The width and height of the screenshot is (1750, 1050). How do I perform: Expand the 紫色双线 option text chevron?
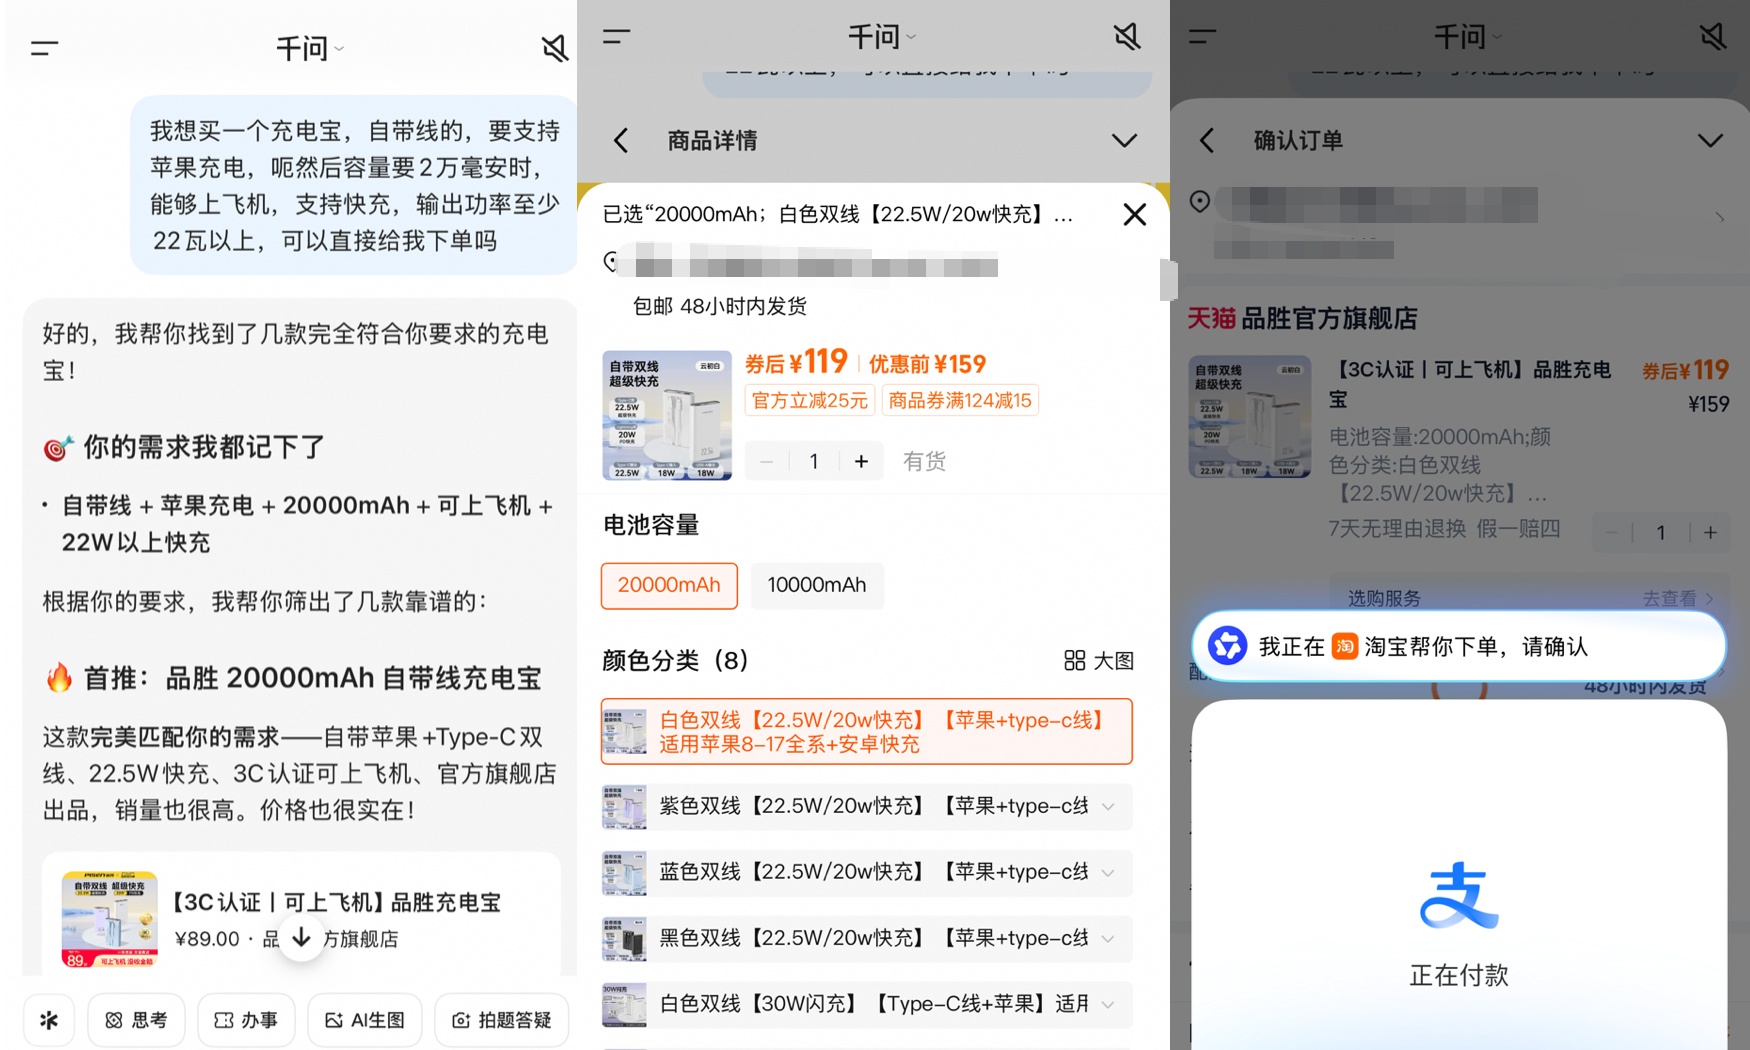tap(1109, 806)
